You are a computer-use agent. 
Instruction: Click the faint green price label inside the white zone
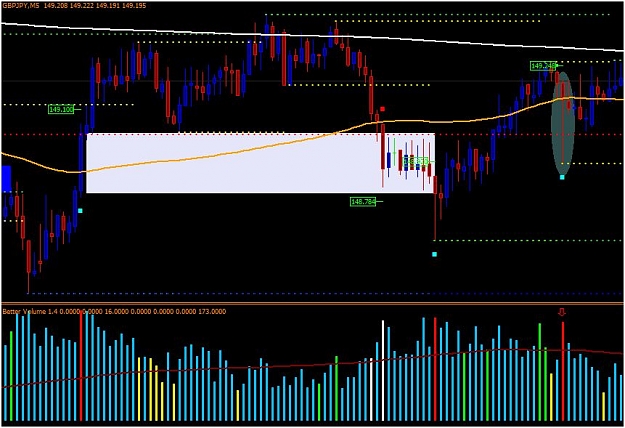(416, 161)
